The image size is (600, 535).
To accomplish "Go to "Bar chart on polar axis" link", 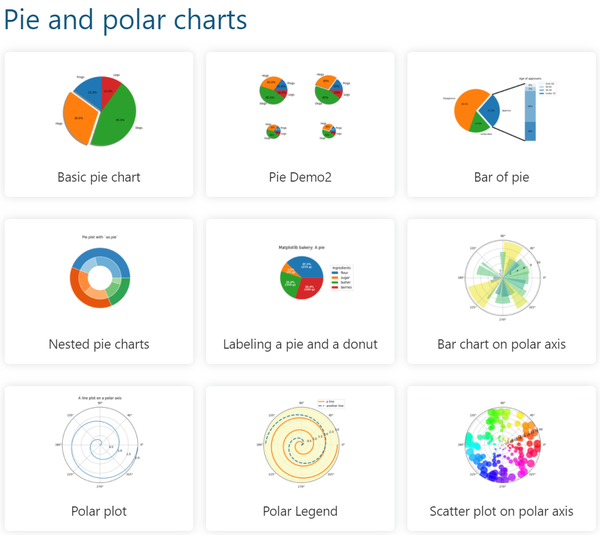I will point(501,344).
